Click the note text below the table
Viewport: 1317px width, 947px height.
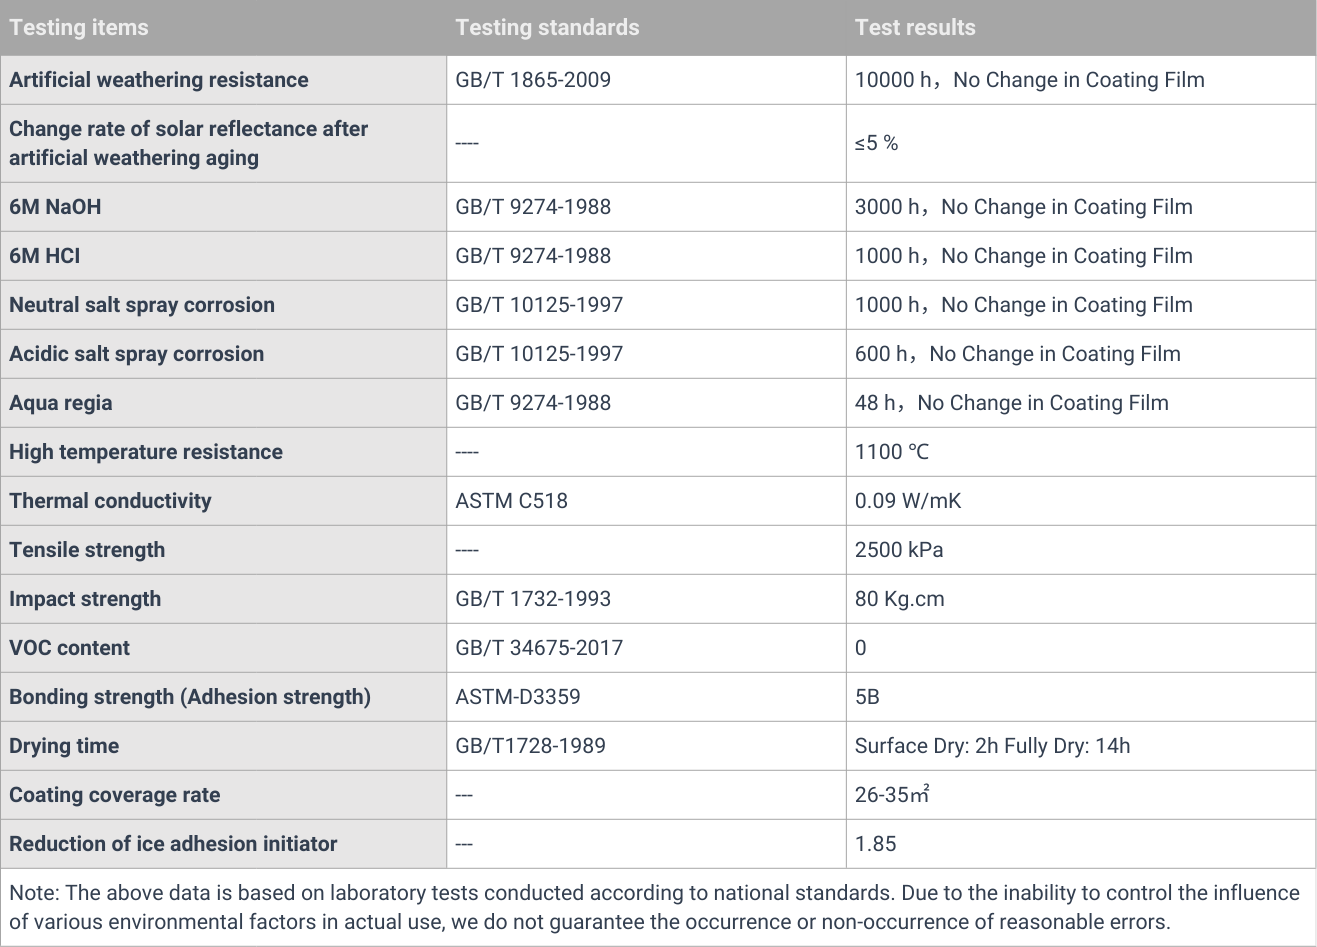point(654,907)
